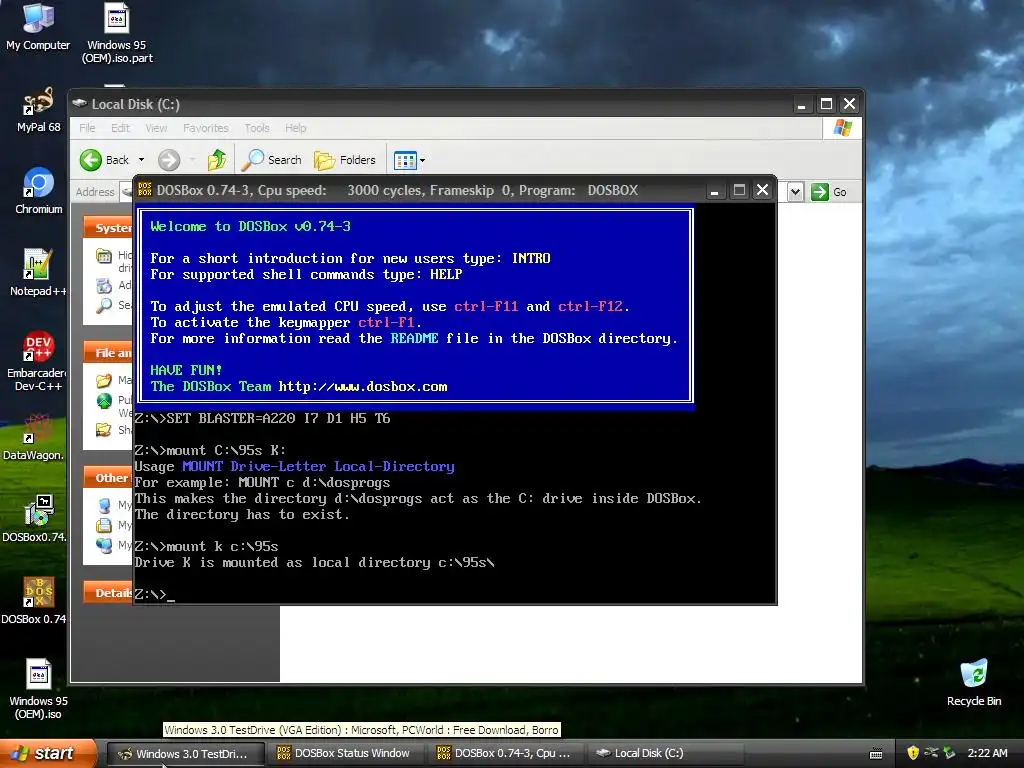Viewport: 1024px width, 768px height.
Task: Click the network connection tray icon
Action: pyautogui.click(x=932, y=753)
